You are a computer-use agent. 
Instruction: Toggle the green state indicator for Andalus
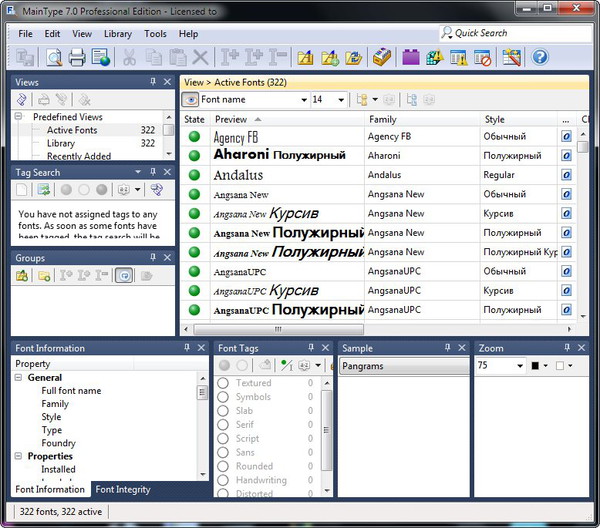pyautogui.click(x=194, y=174)
